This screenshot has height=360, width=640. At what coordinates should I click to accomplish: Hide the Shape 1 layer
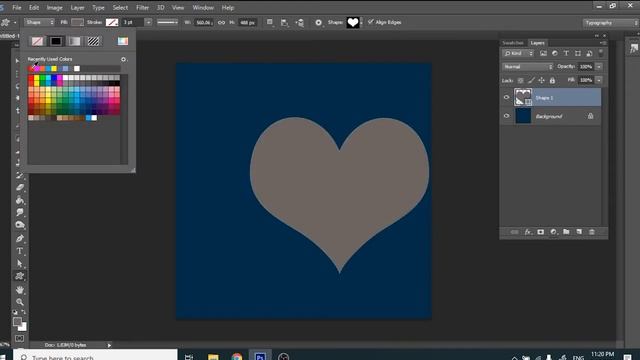click(507, 98)
